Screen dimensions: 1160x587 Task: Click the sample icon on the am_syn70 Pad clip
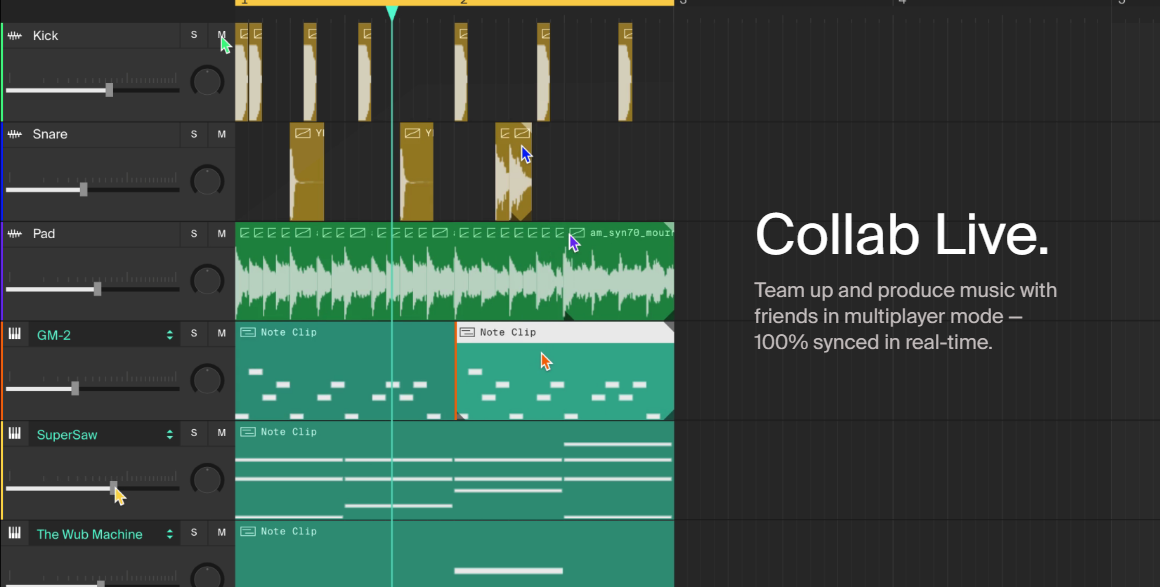pos(577,232)
